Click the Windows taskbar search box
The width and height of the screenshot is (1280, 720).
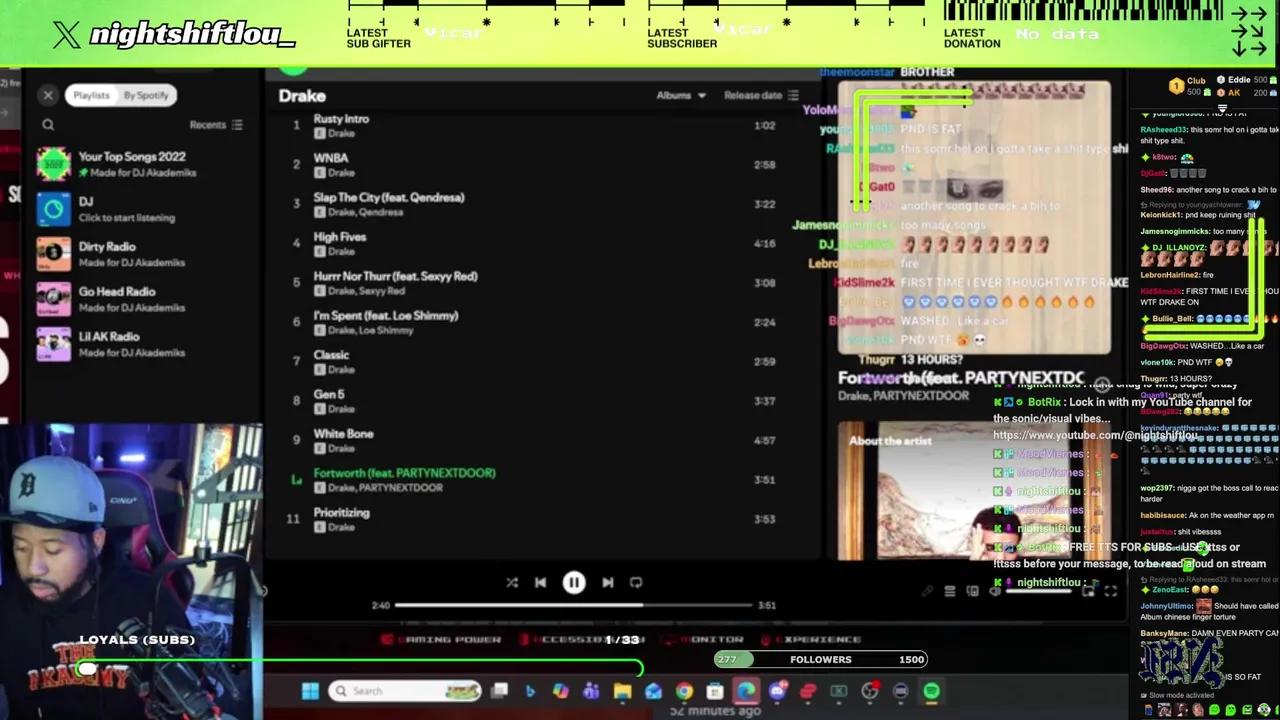405,691
